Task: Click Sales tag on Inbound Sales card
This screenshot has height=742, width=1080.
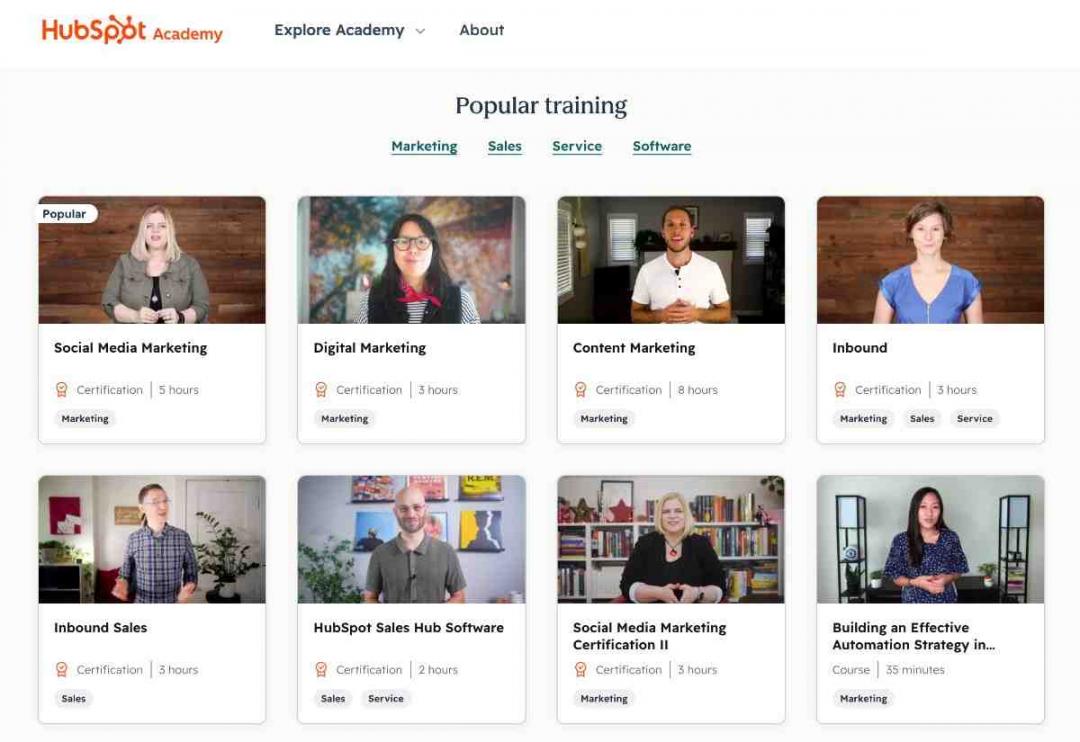Action: coord(74,698)
